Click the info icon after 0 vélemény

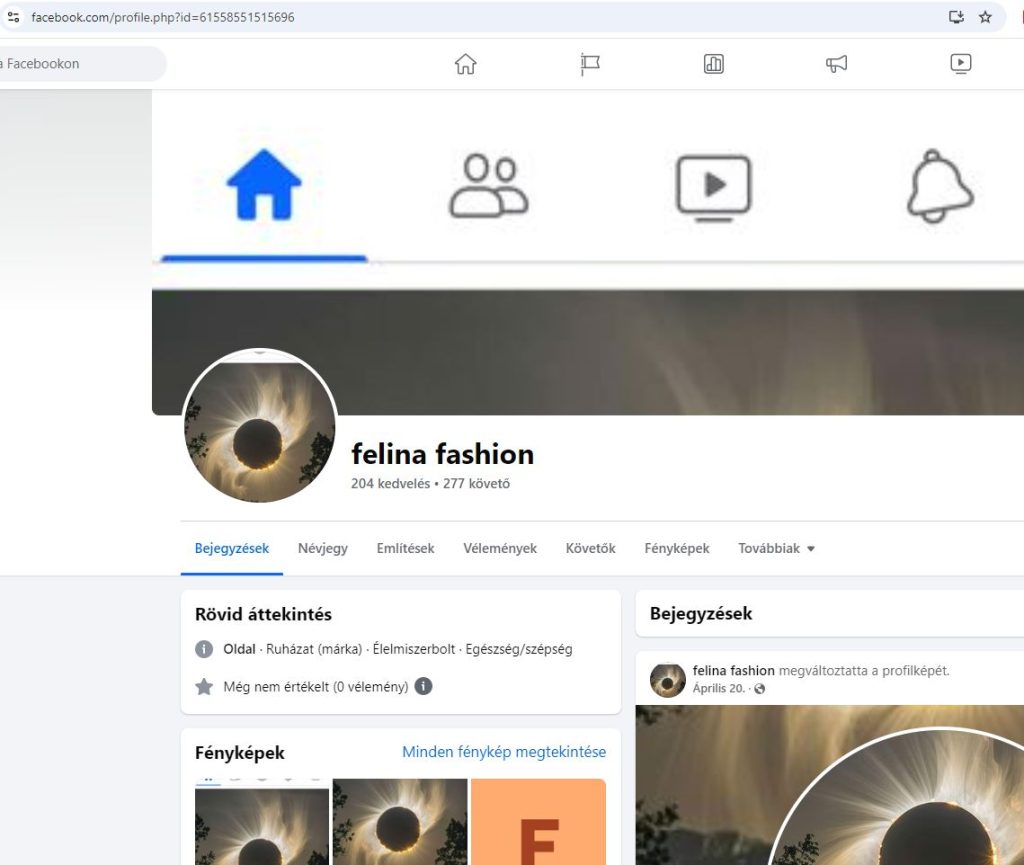click(423, 686)
